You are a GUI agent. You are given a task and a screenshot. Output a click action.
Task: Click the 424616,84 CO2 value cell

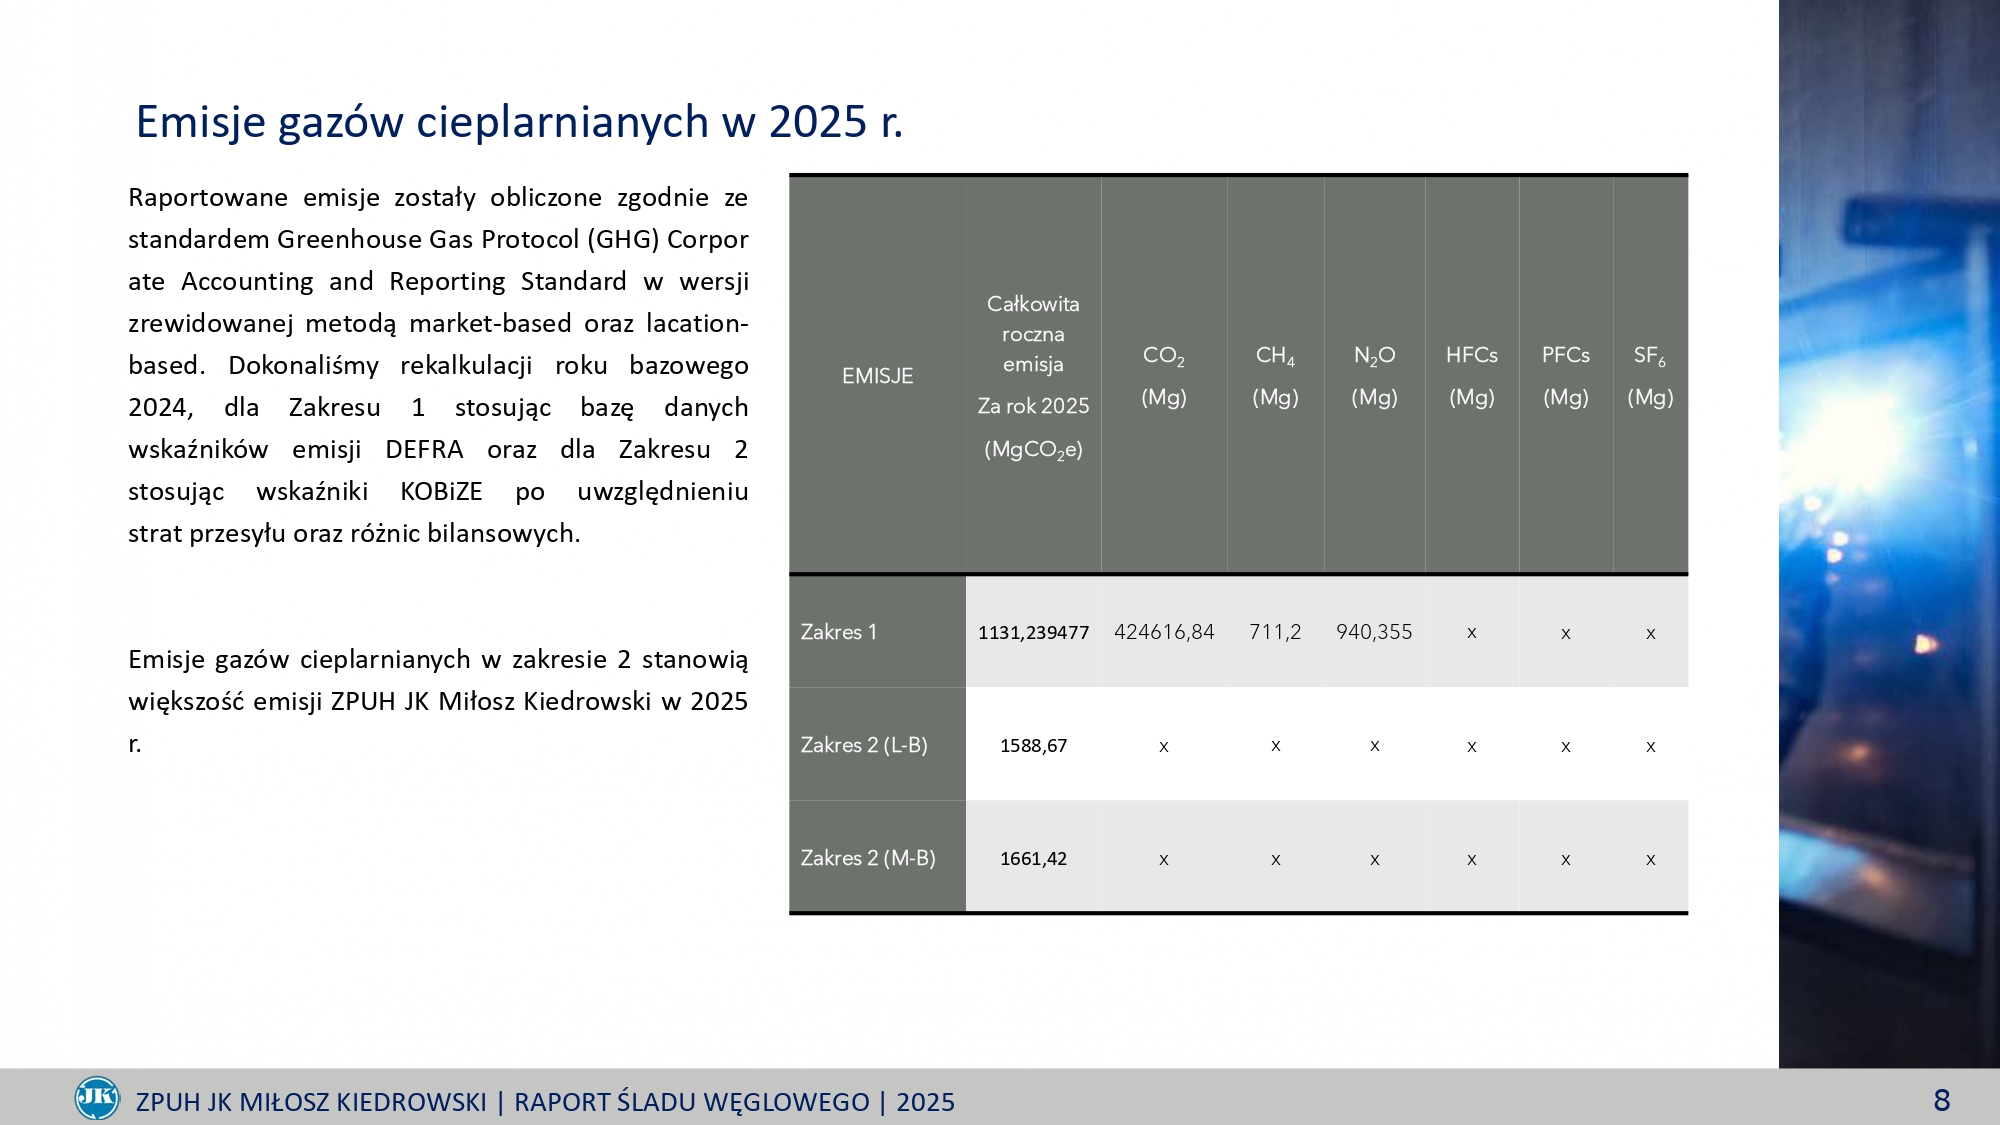tap(1163, 632)
